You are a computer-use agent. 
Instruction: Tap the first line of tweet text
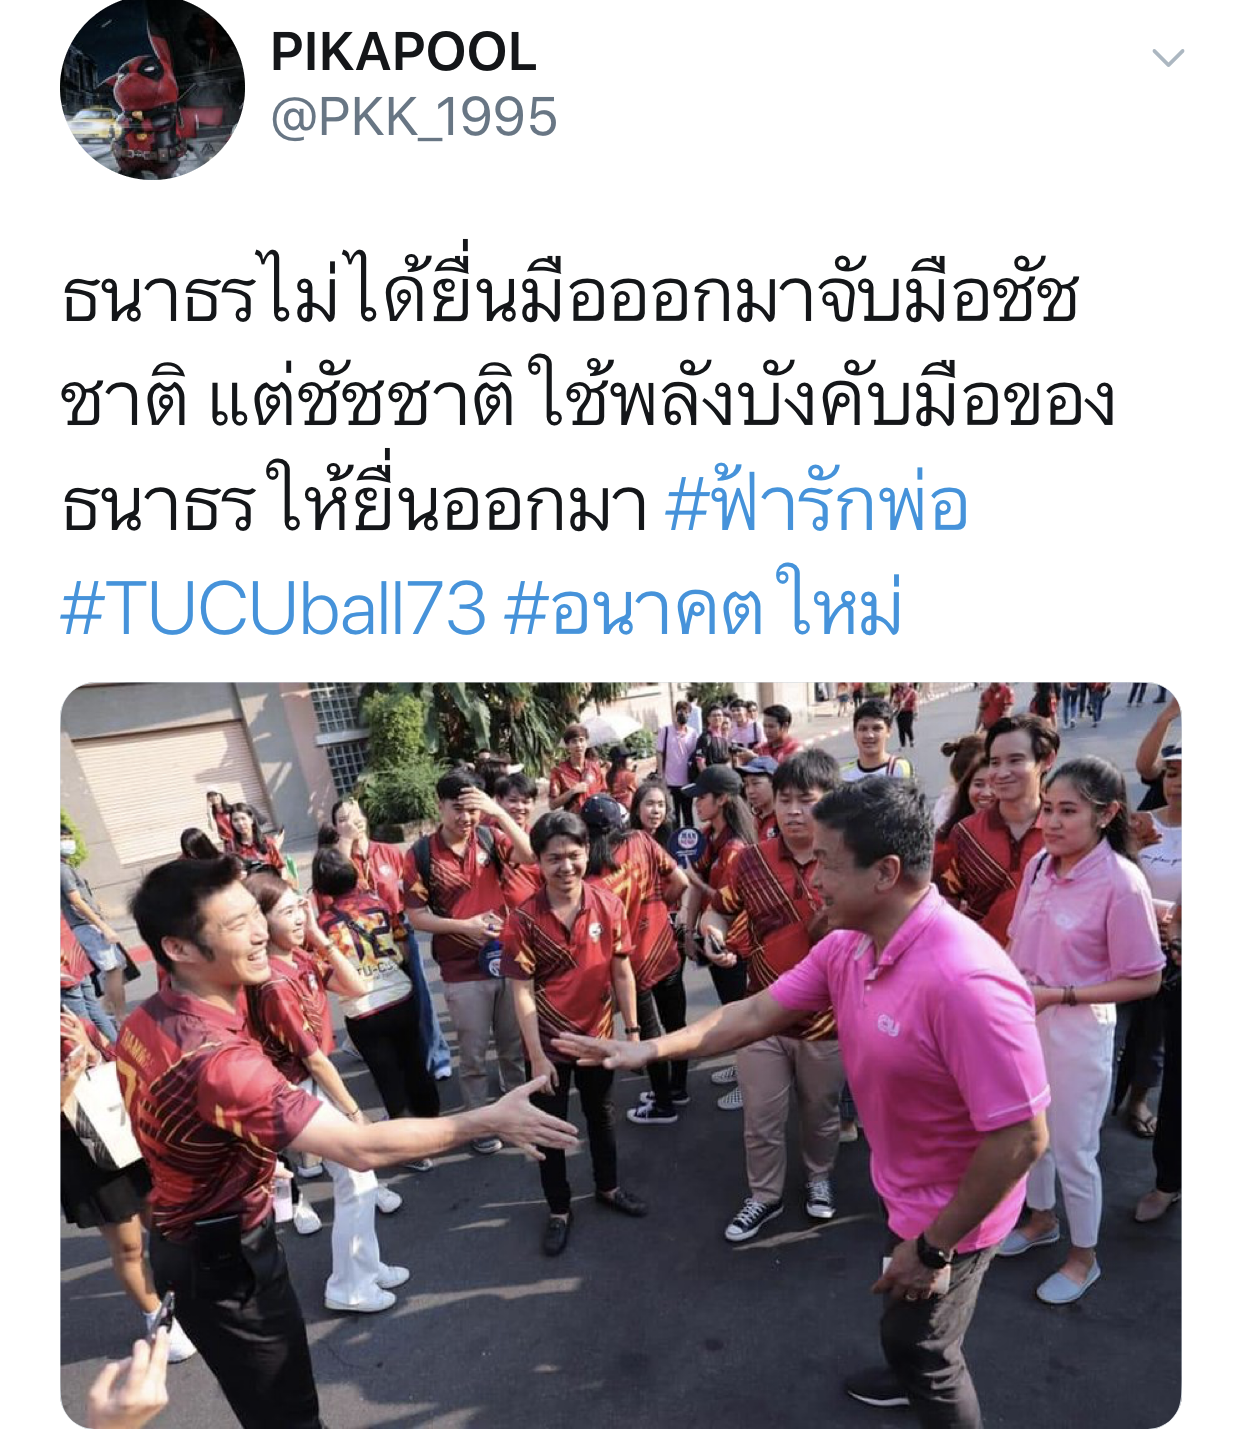(x=570, y=297)
